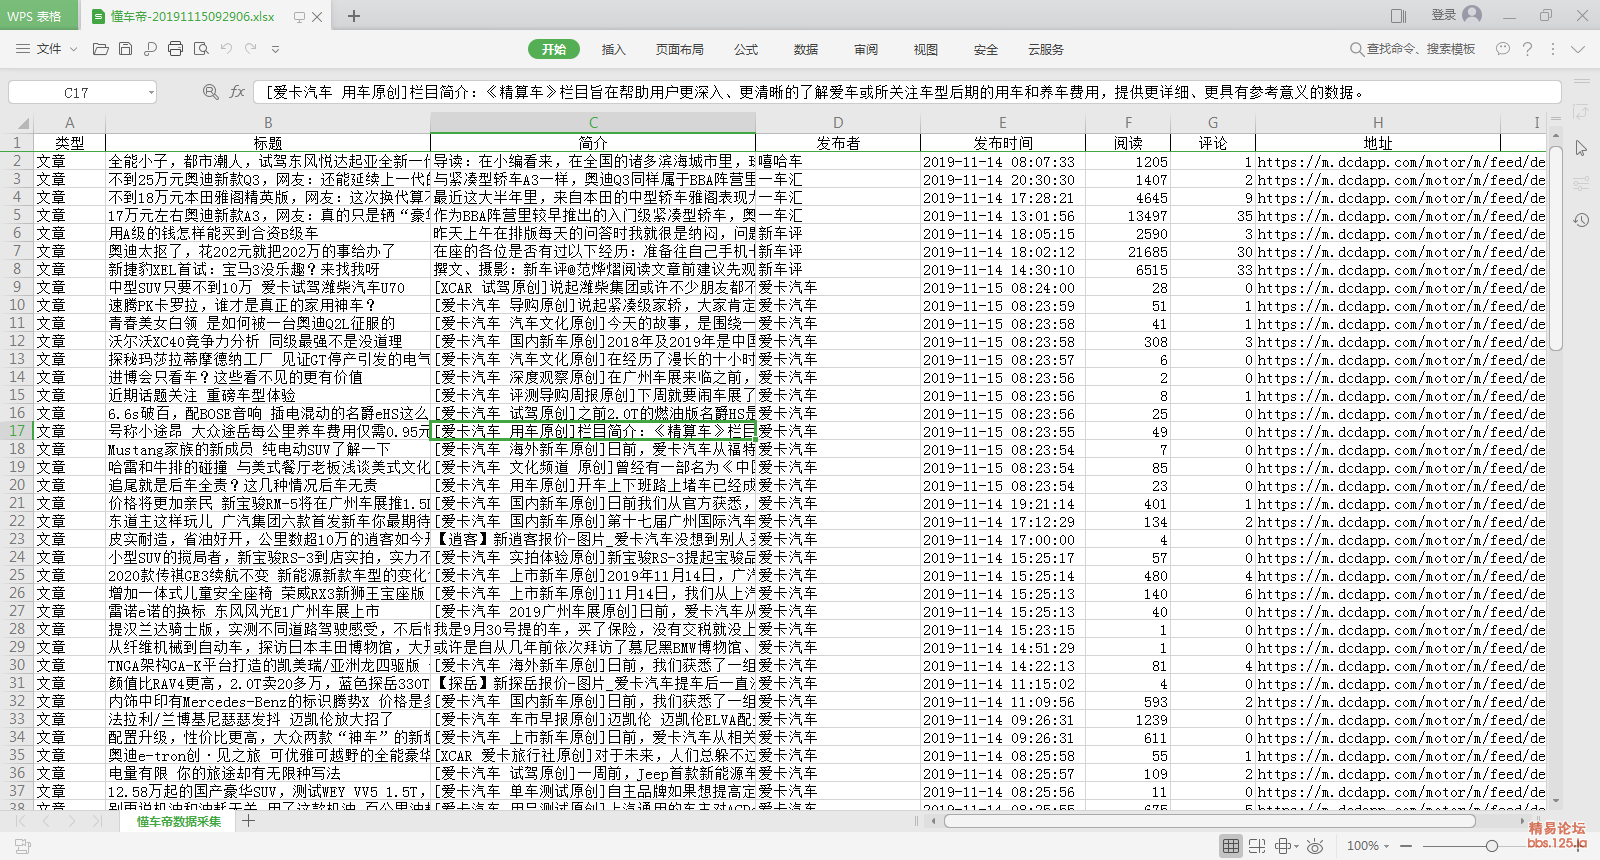Image resolution: width=1600 pixels, height=860 pixels.
Task: Open the 审阅 ribbon tab
Action: [x=866, y=49]
